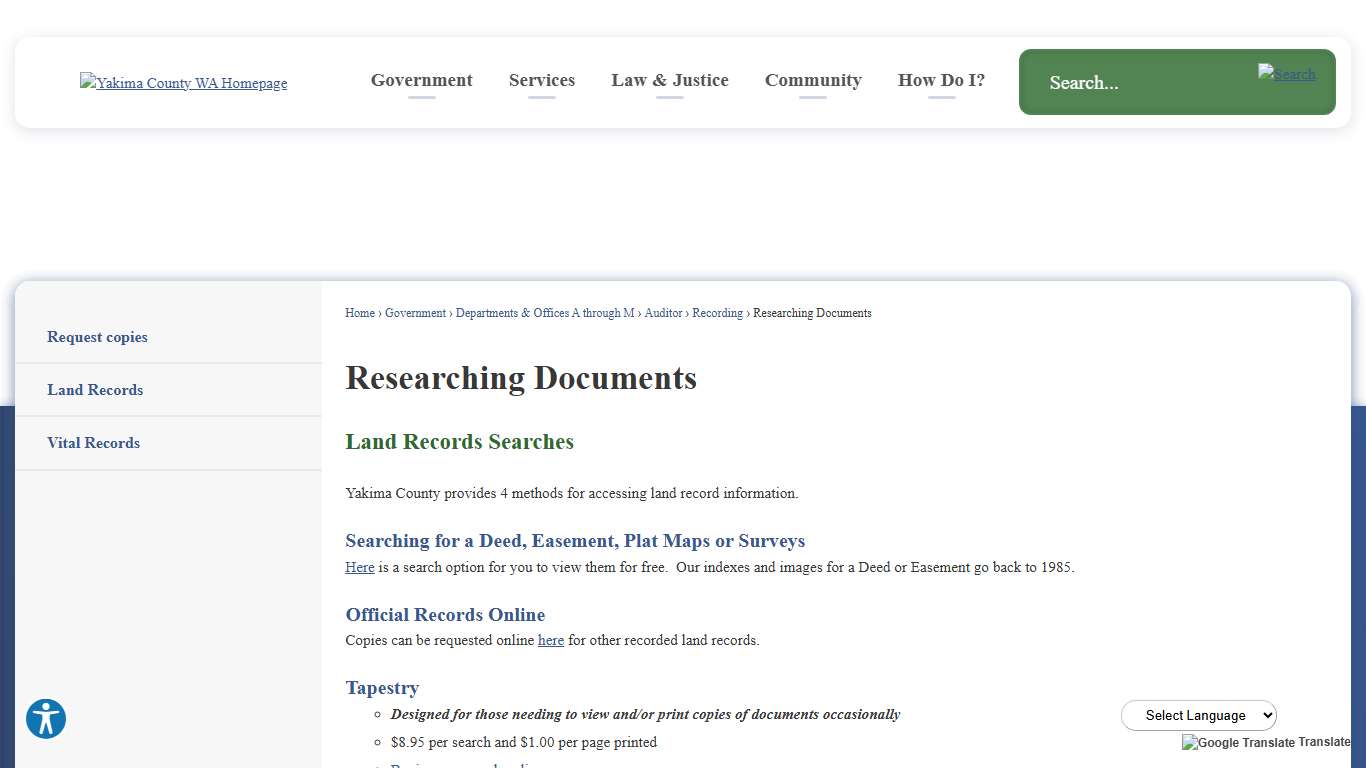Open the Law & Justice menu
The width and height of the screenshot is (1366, 768).
pyautogui.click(x=670, y=80)
